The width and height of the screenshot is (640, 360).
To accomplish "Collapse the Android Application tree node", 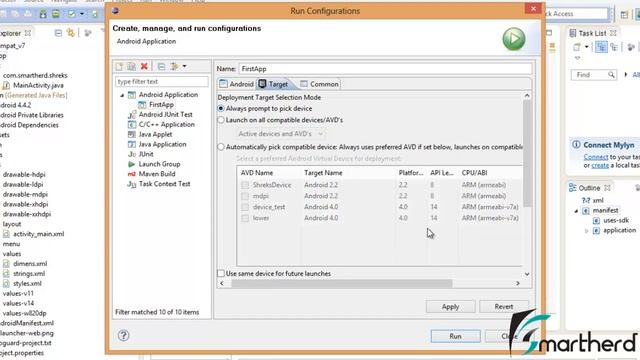I will point(122,95).
